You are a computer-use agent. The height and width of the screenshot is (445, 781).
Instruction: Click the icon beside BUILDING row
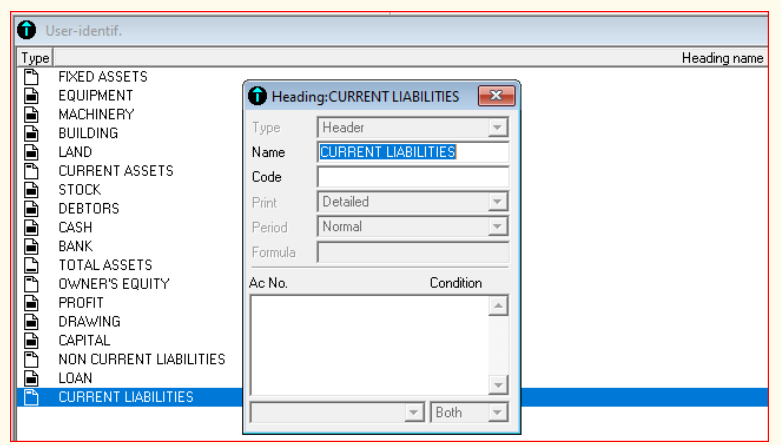(31, 134)
